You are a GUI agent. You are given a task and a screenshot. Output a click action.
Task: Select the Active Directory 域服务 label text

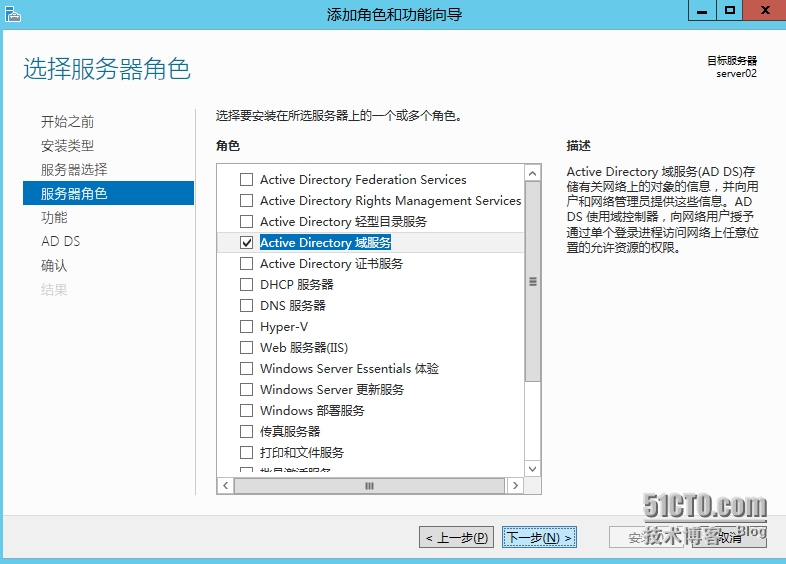click(x=325, y=243)
